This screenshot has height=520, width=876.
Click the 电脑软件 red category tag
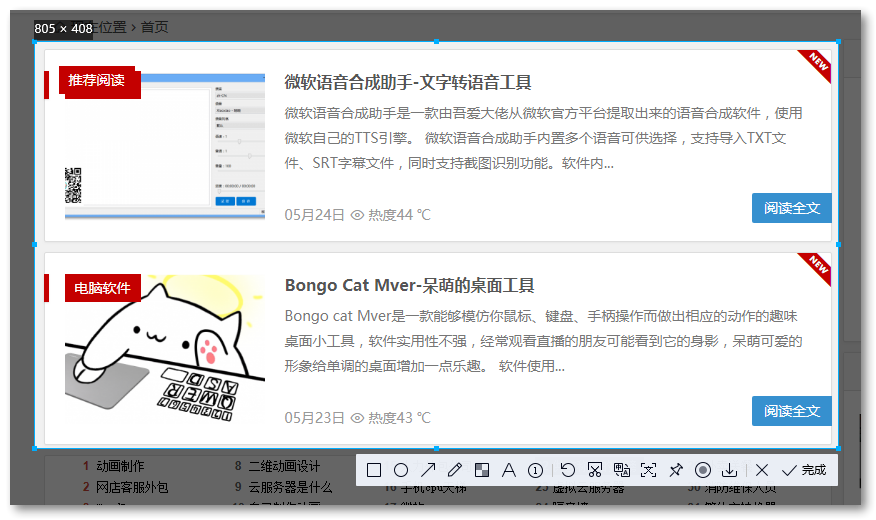click(x=102, y=288)
